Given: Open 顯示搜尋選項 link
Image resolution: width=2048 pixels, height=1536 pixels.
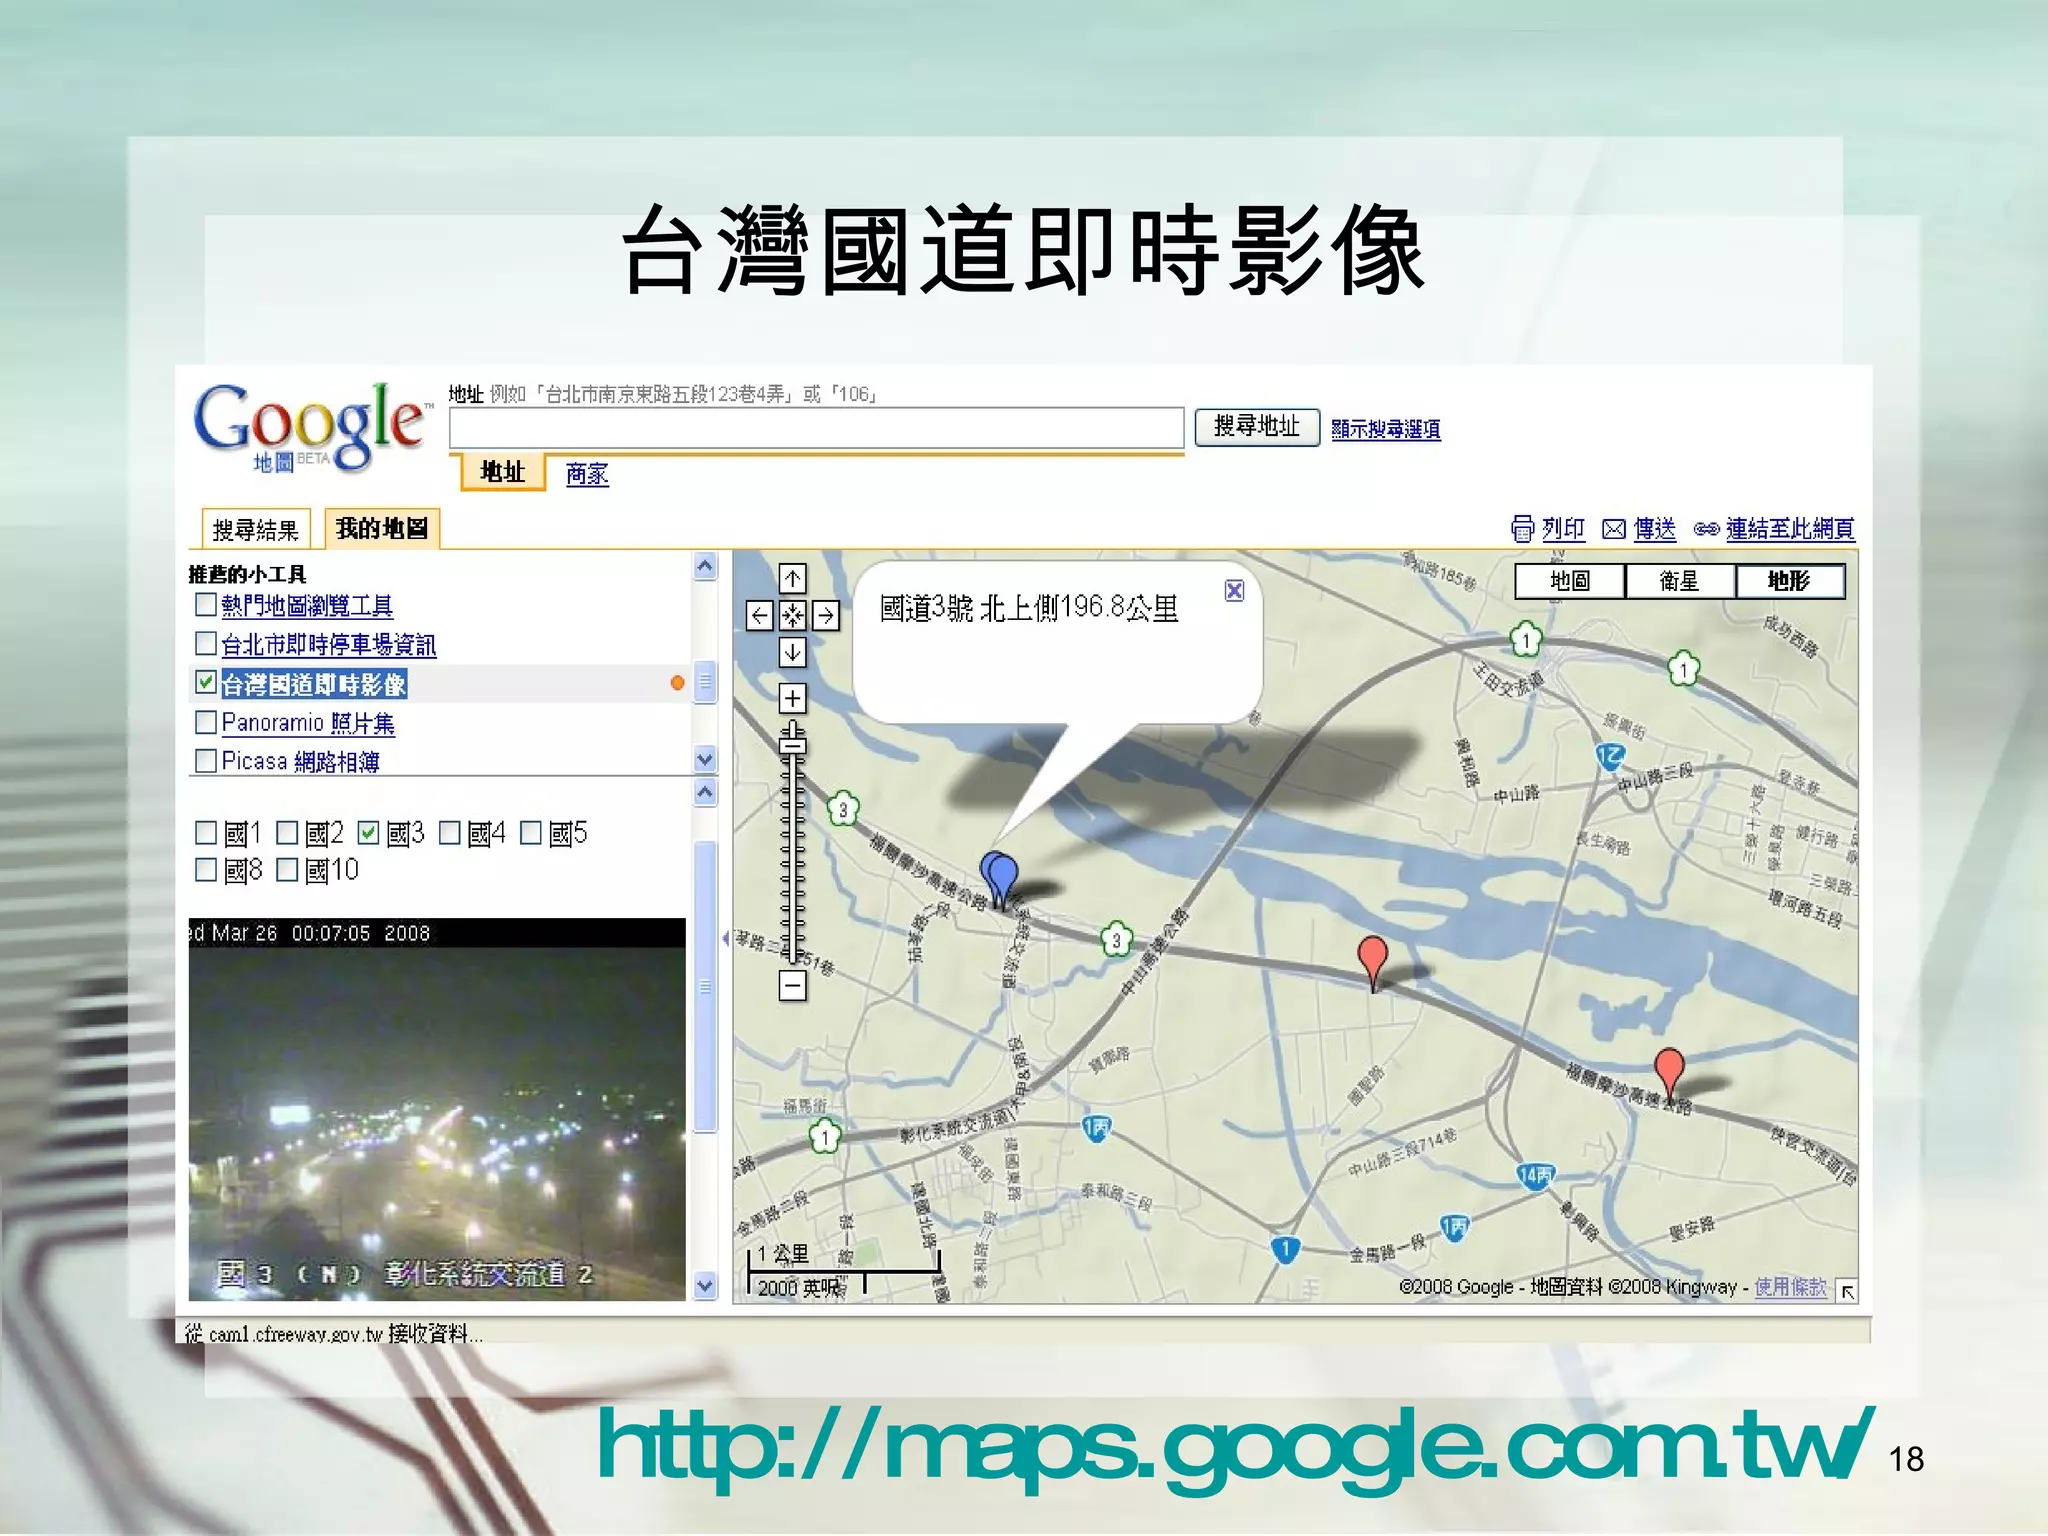Looking at the screenshot, I should pyautogui.click(x=1386, y=429).
